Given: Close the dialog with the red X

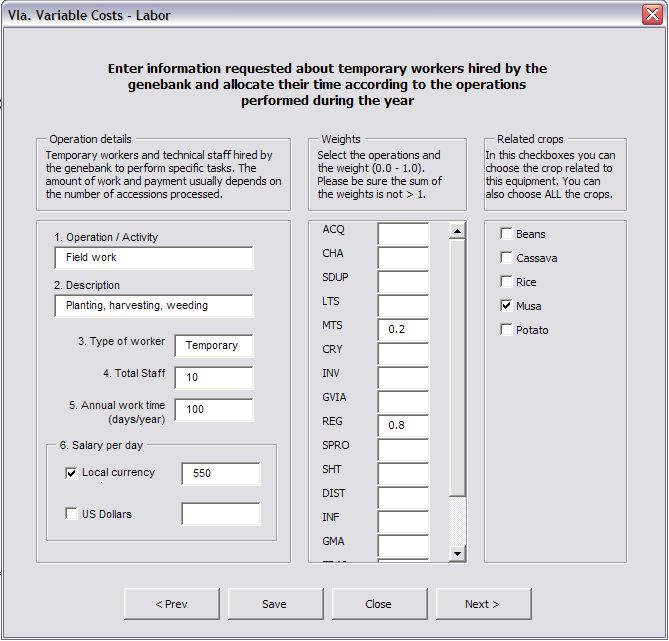Looking at the screenshot, I should pyautogui.click(x=650, y=14).
